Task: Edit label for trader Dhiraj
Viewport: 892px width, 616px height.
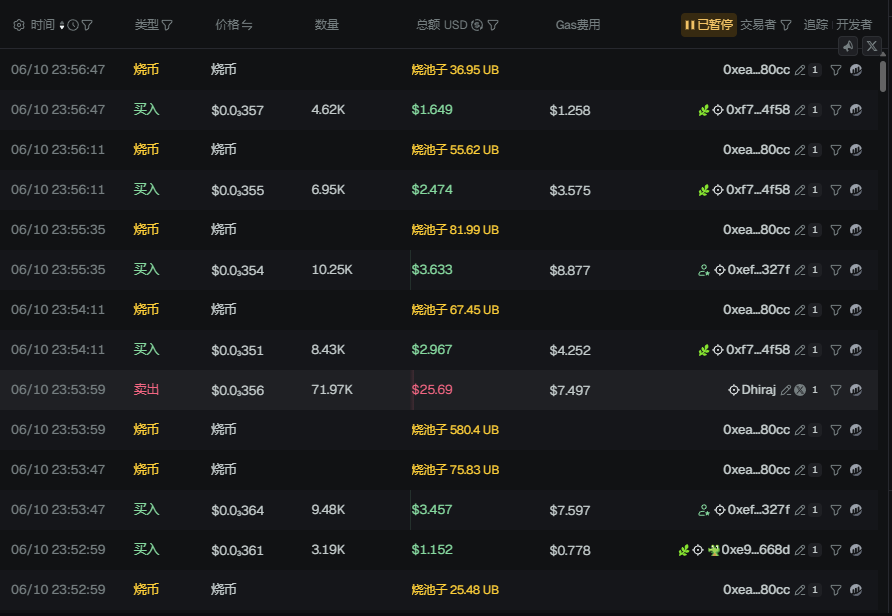Action: click(786, 390)
